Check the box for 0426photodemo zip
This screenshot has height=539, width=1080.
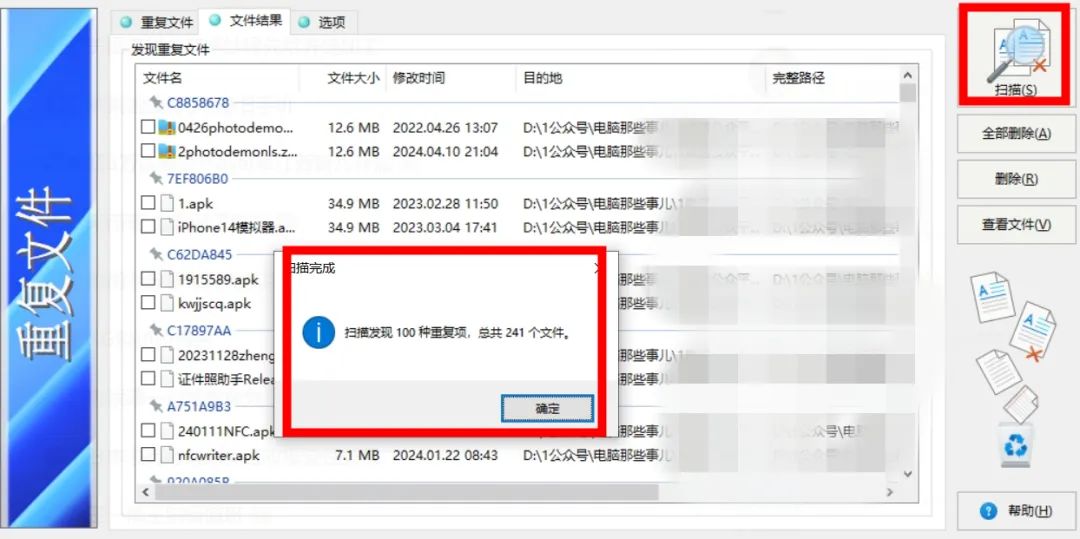tap(147, 127)
